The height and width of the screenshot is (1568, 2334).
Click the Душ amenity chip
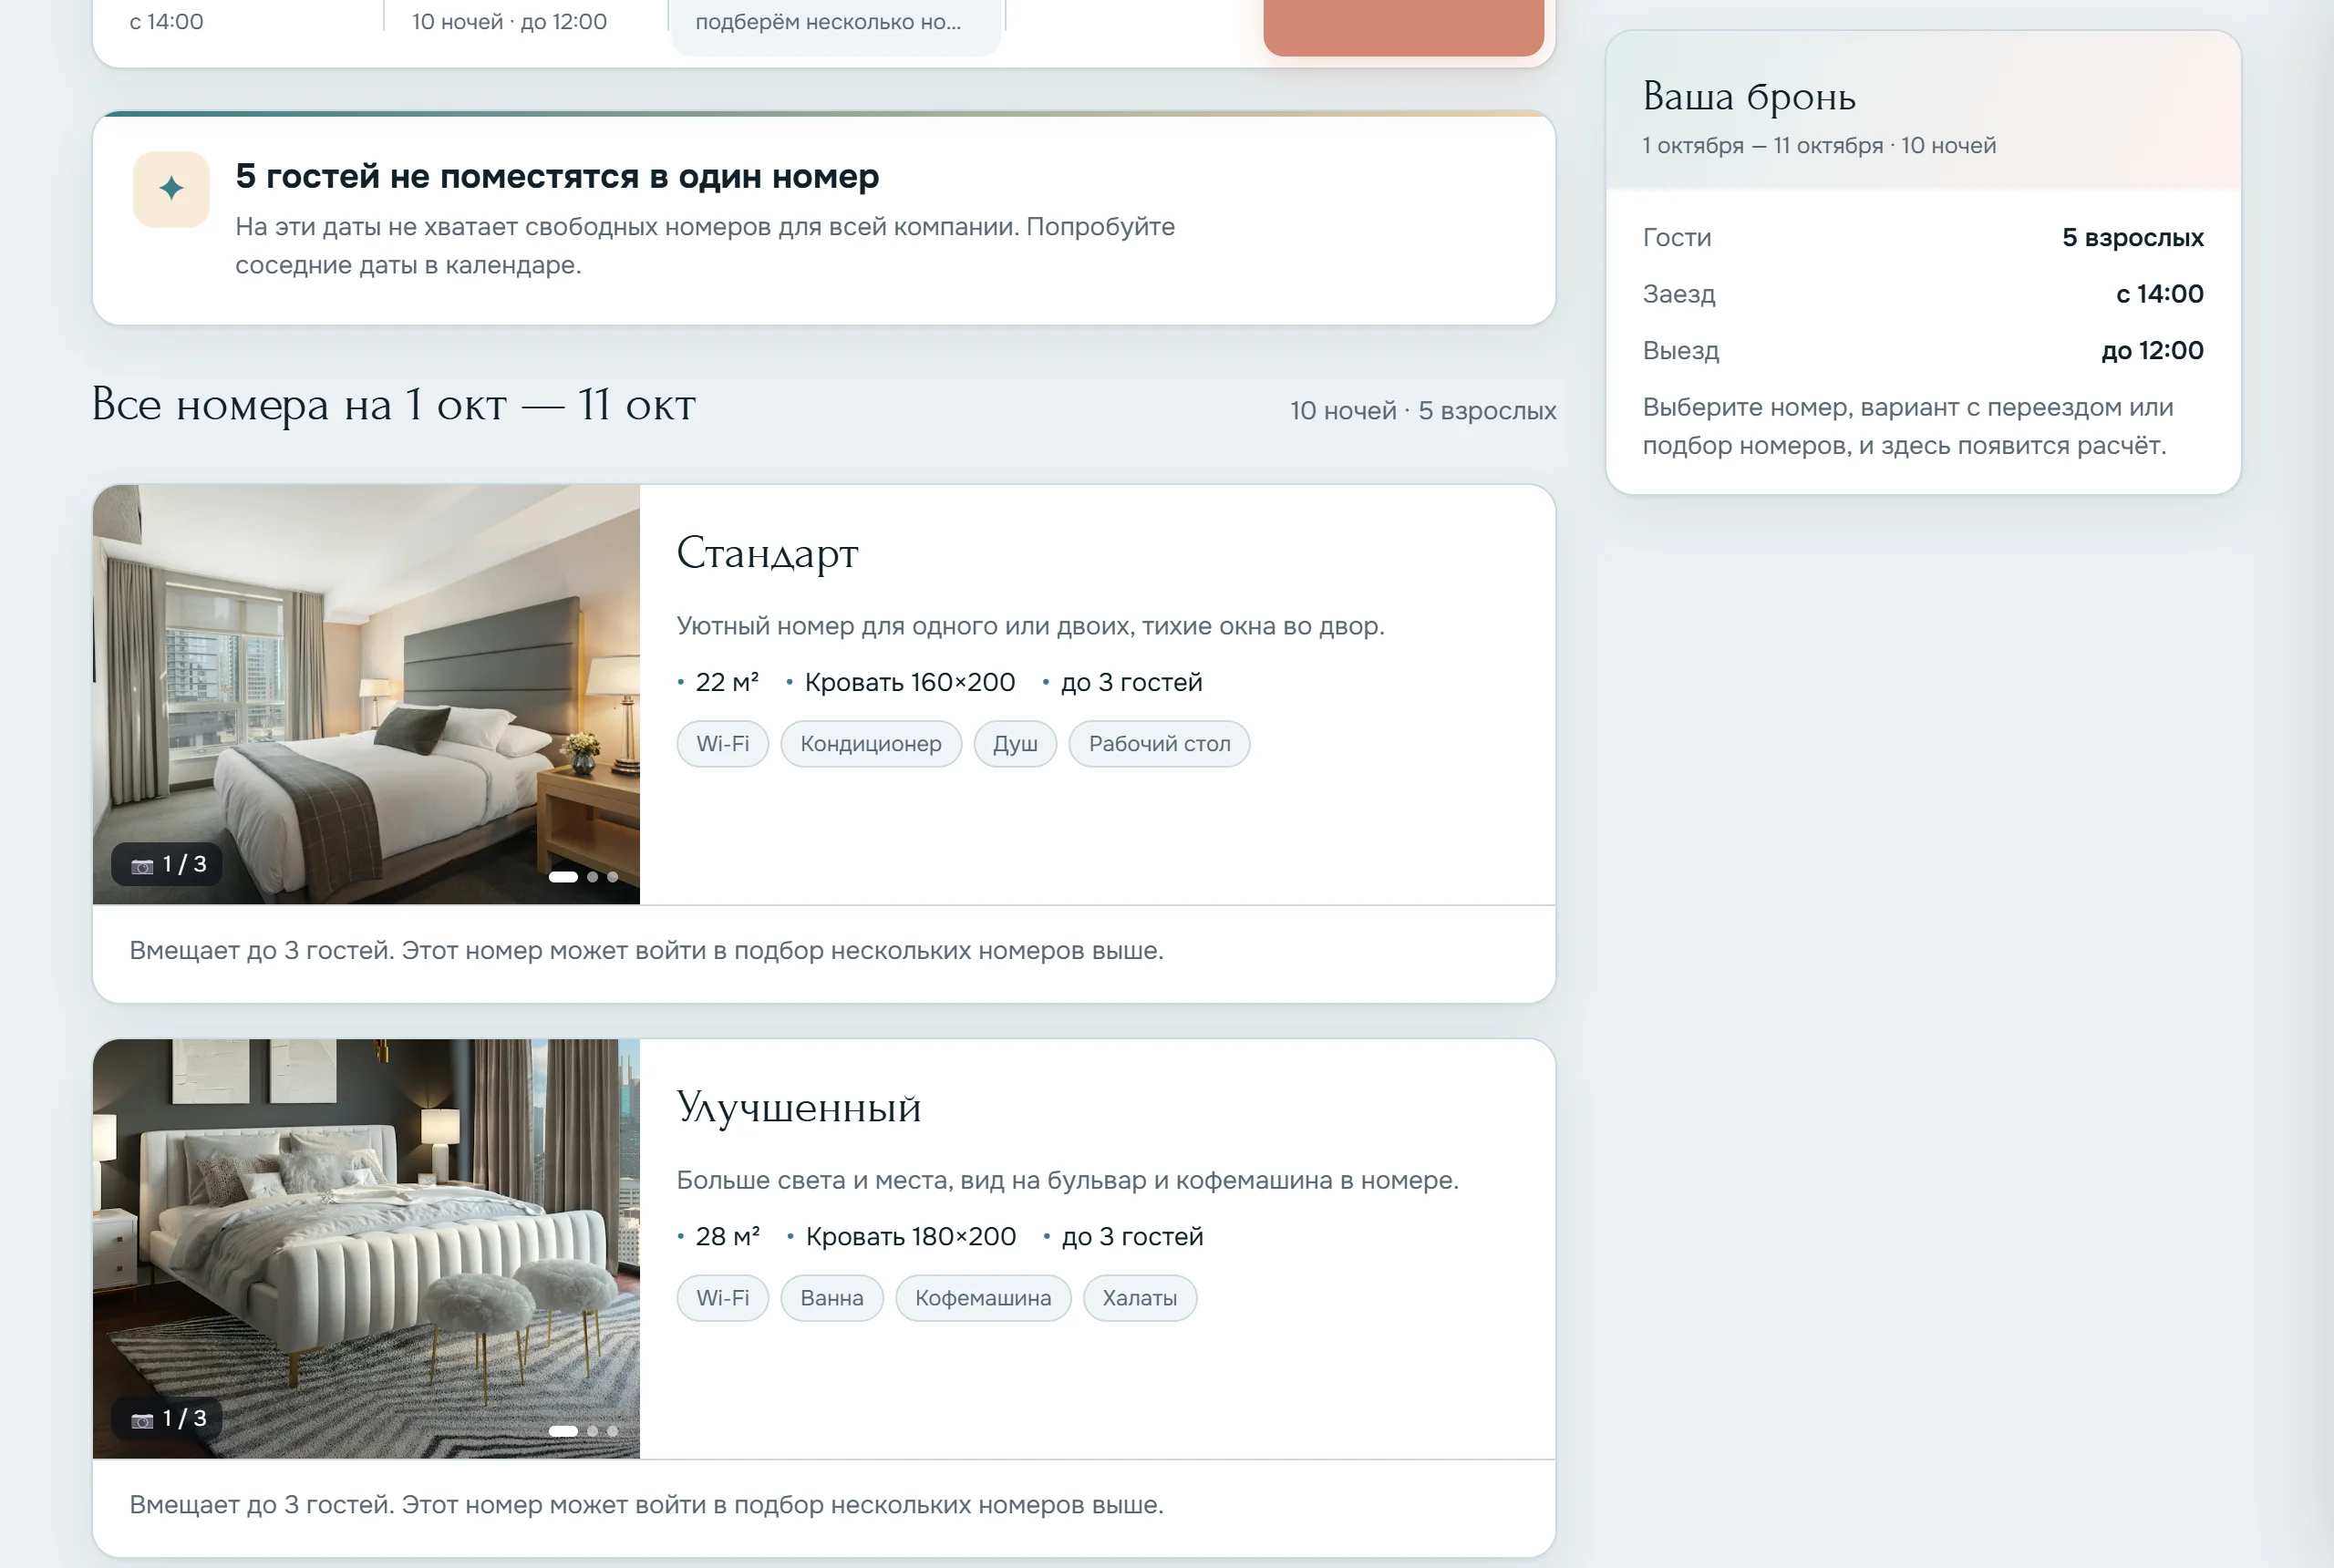point(1015,744)
